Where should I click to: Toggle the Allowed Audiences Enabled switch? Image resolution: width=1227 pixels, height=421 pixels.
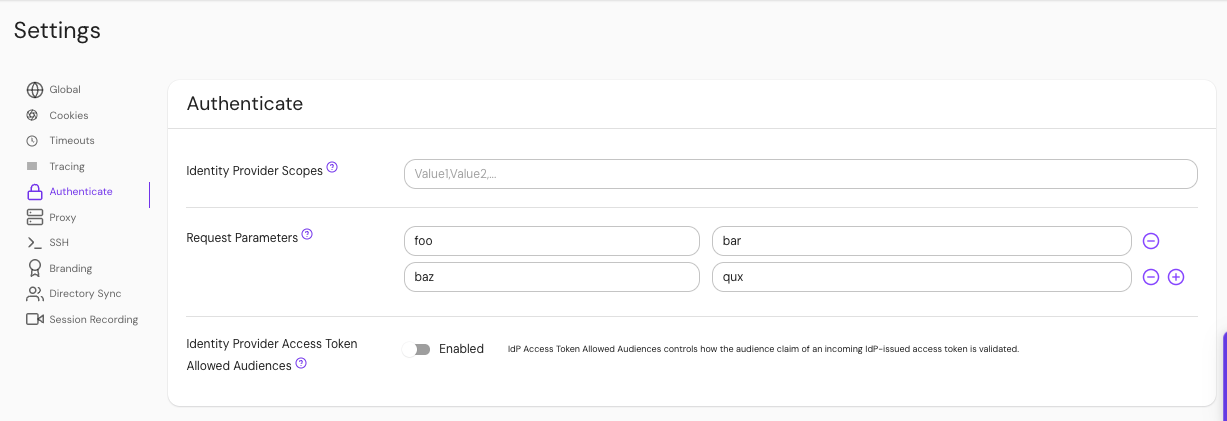click(417, 349)
